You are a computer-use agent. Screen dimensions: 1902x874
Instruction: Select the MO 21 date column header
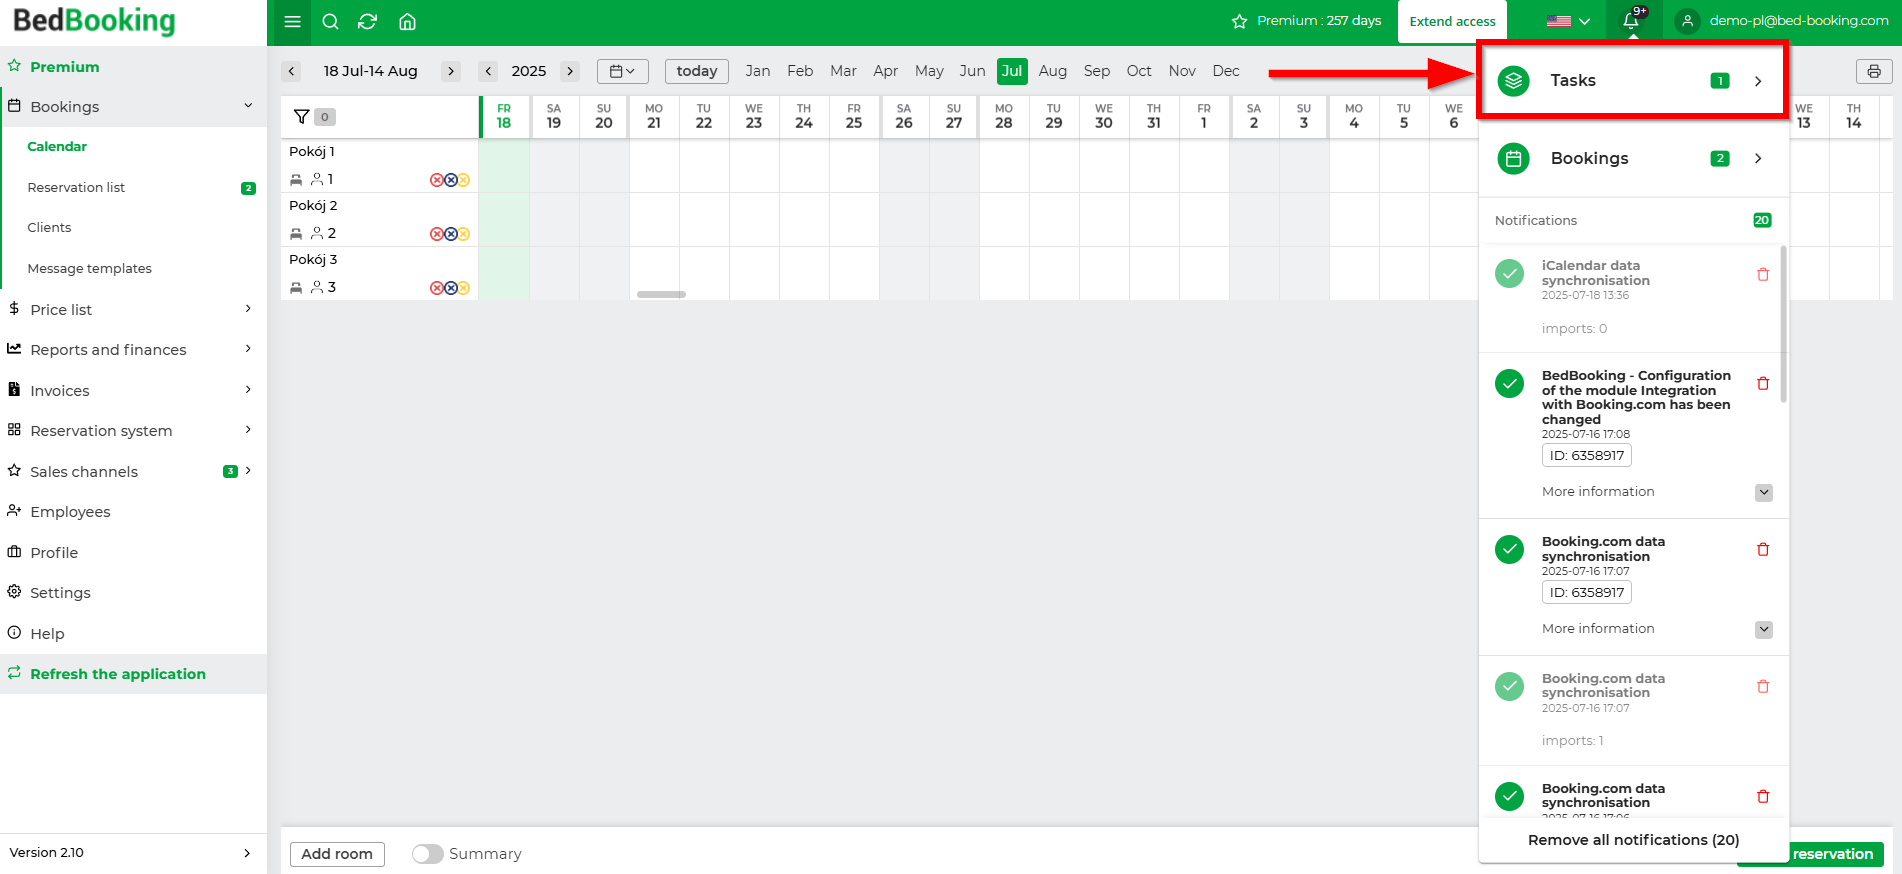pos(654,116)
